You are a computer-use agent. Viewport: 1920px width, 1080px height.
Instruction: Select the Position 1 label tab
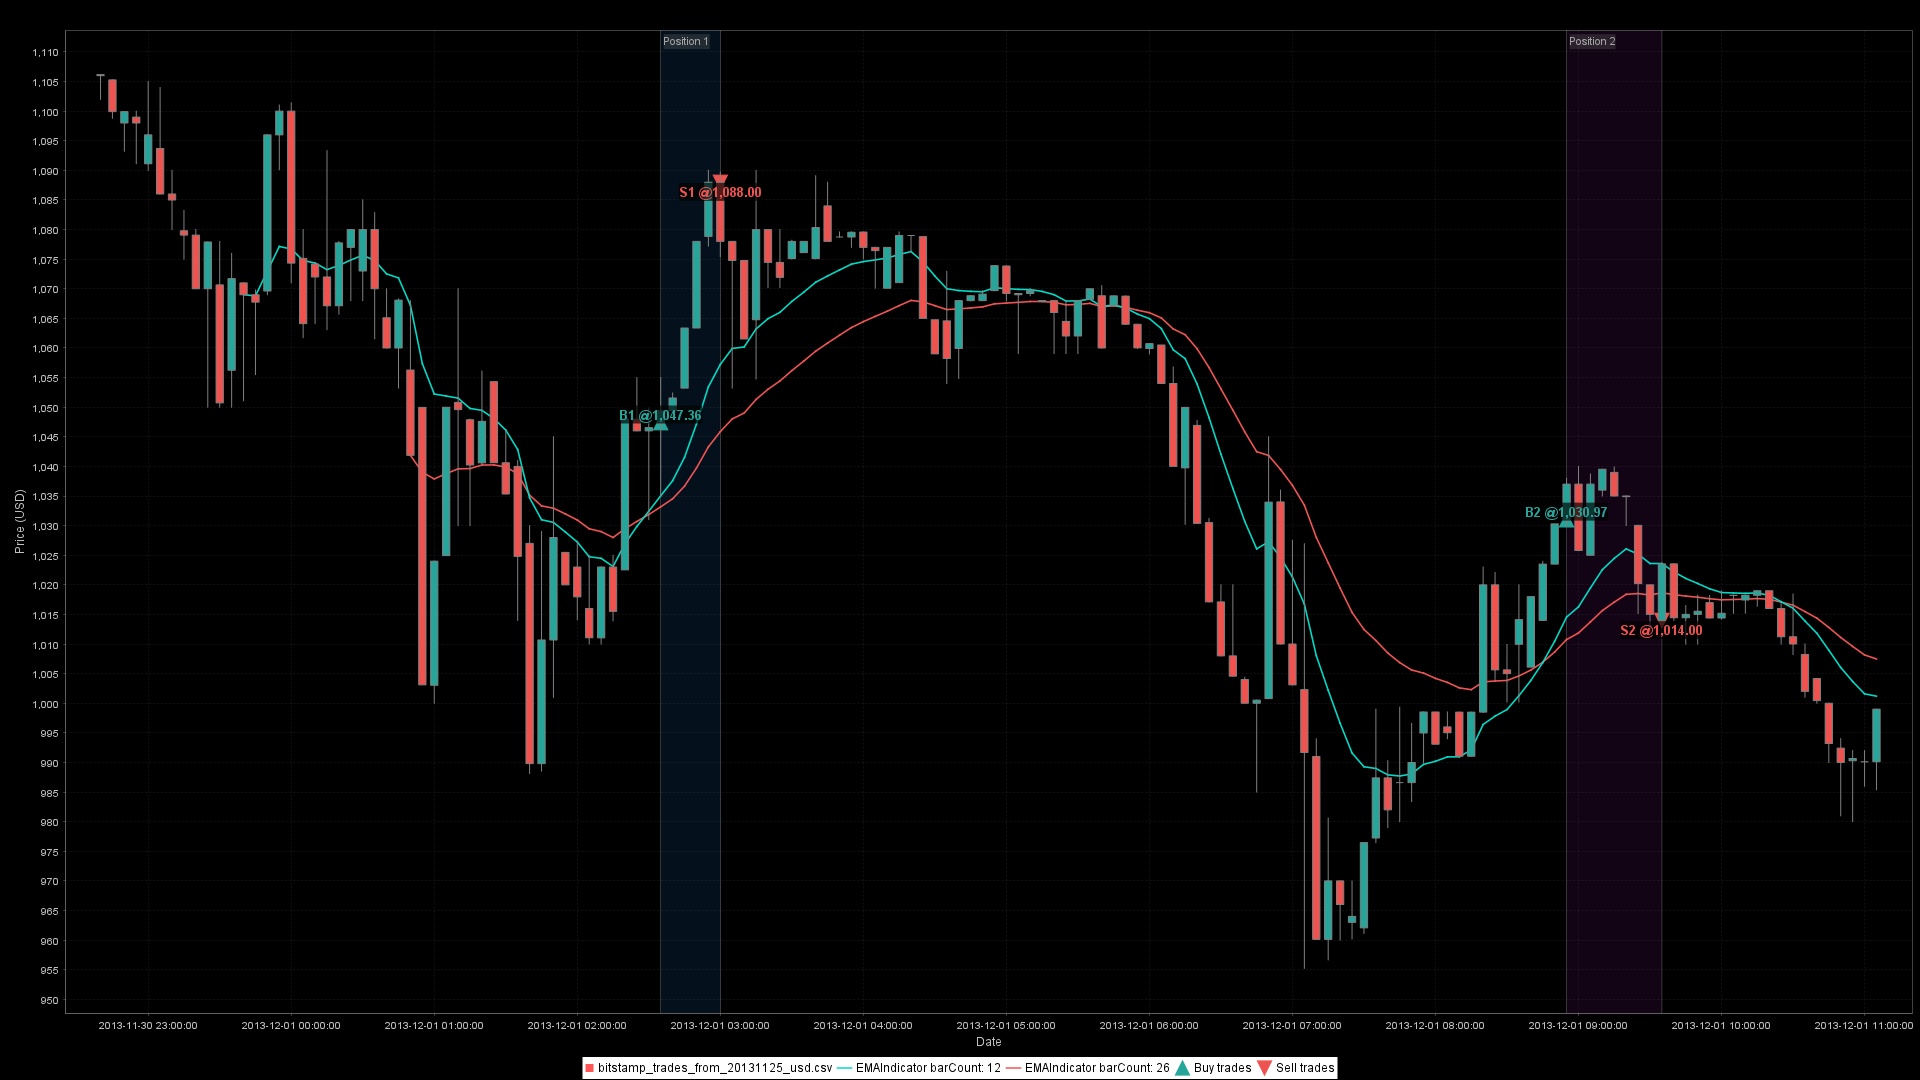tap(686, 41)
